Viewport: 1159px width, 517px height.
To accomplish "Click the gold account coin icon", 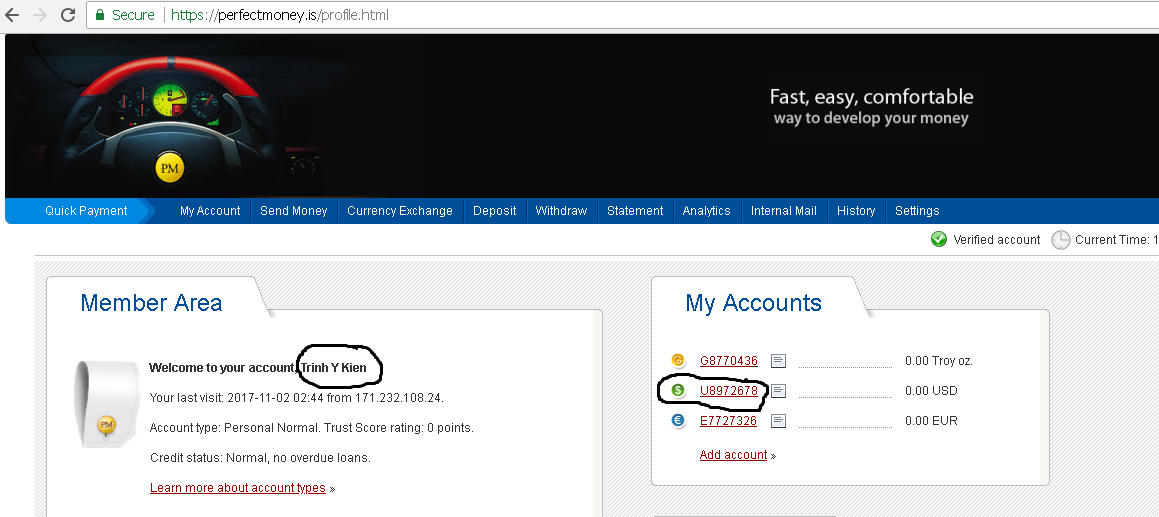I will click(678, 360).
